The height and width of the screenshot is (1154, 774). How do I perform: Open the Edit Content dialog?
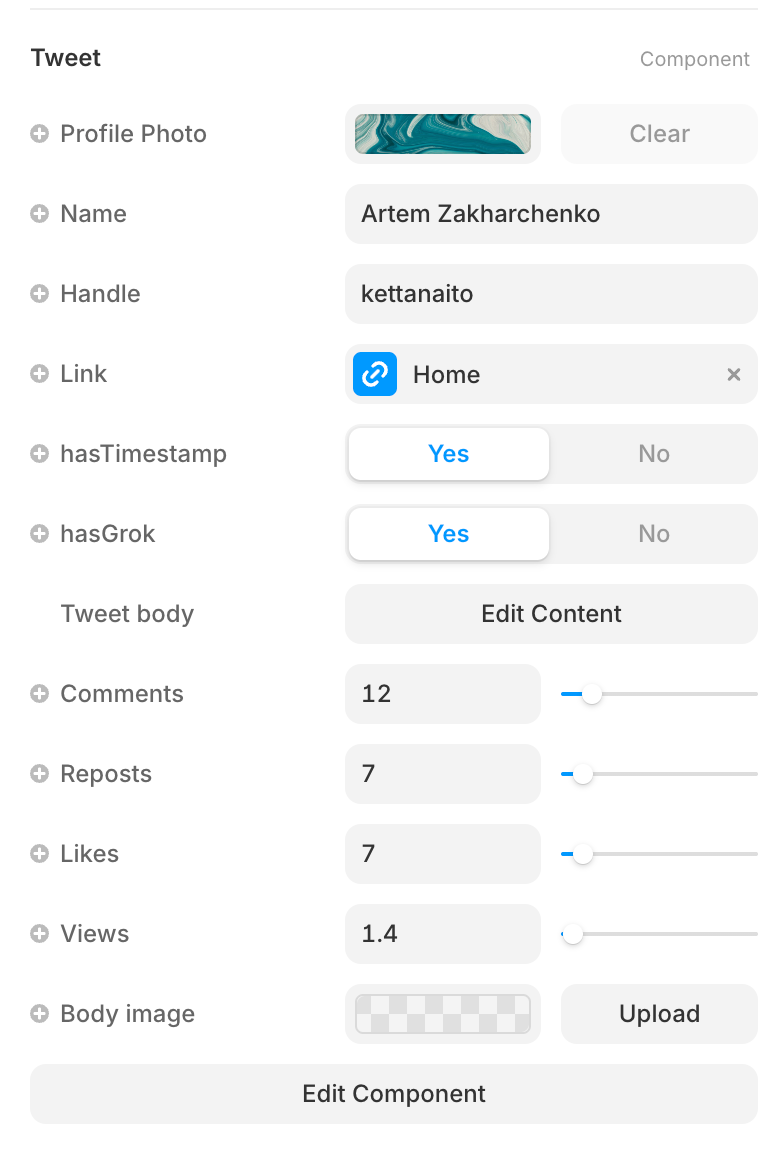(x=551, y=613)
